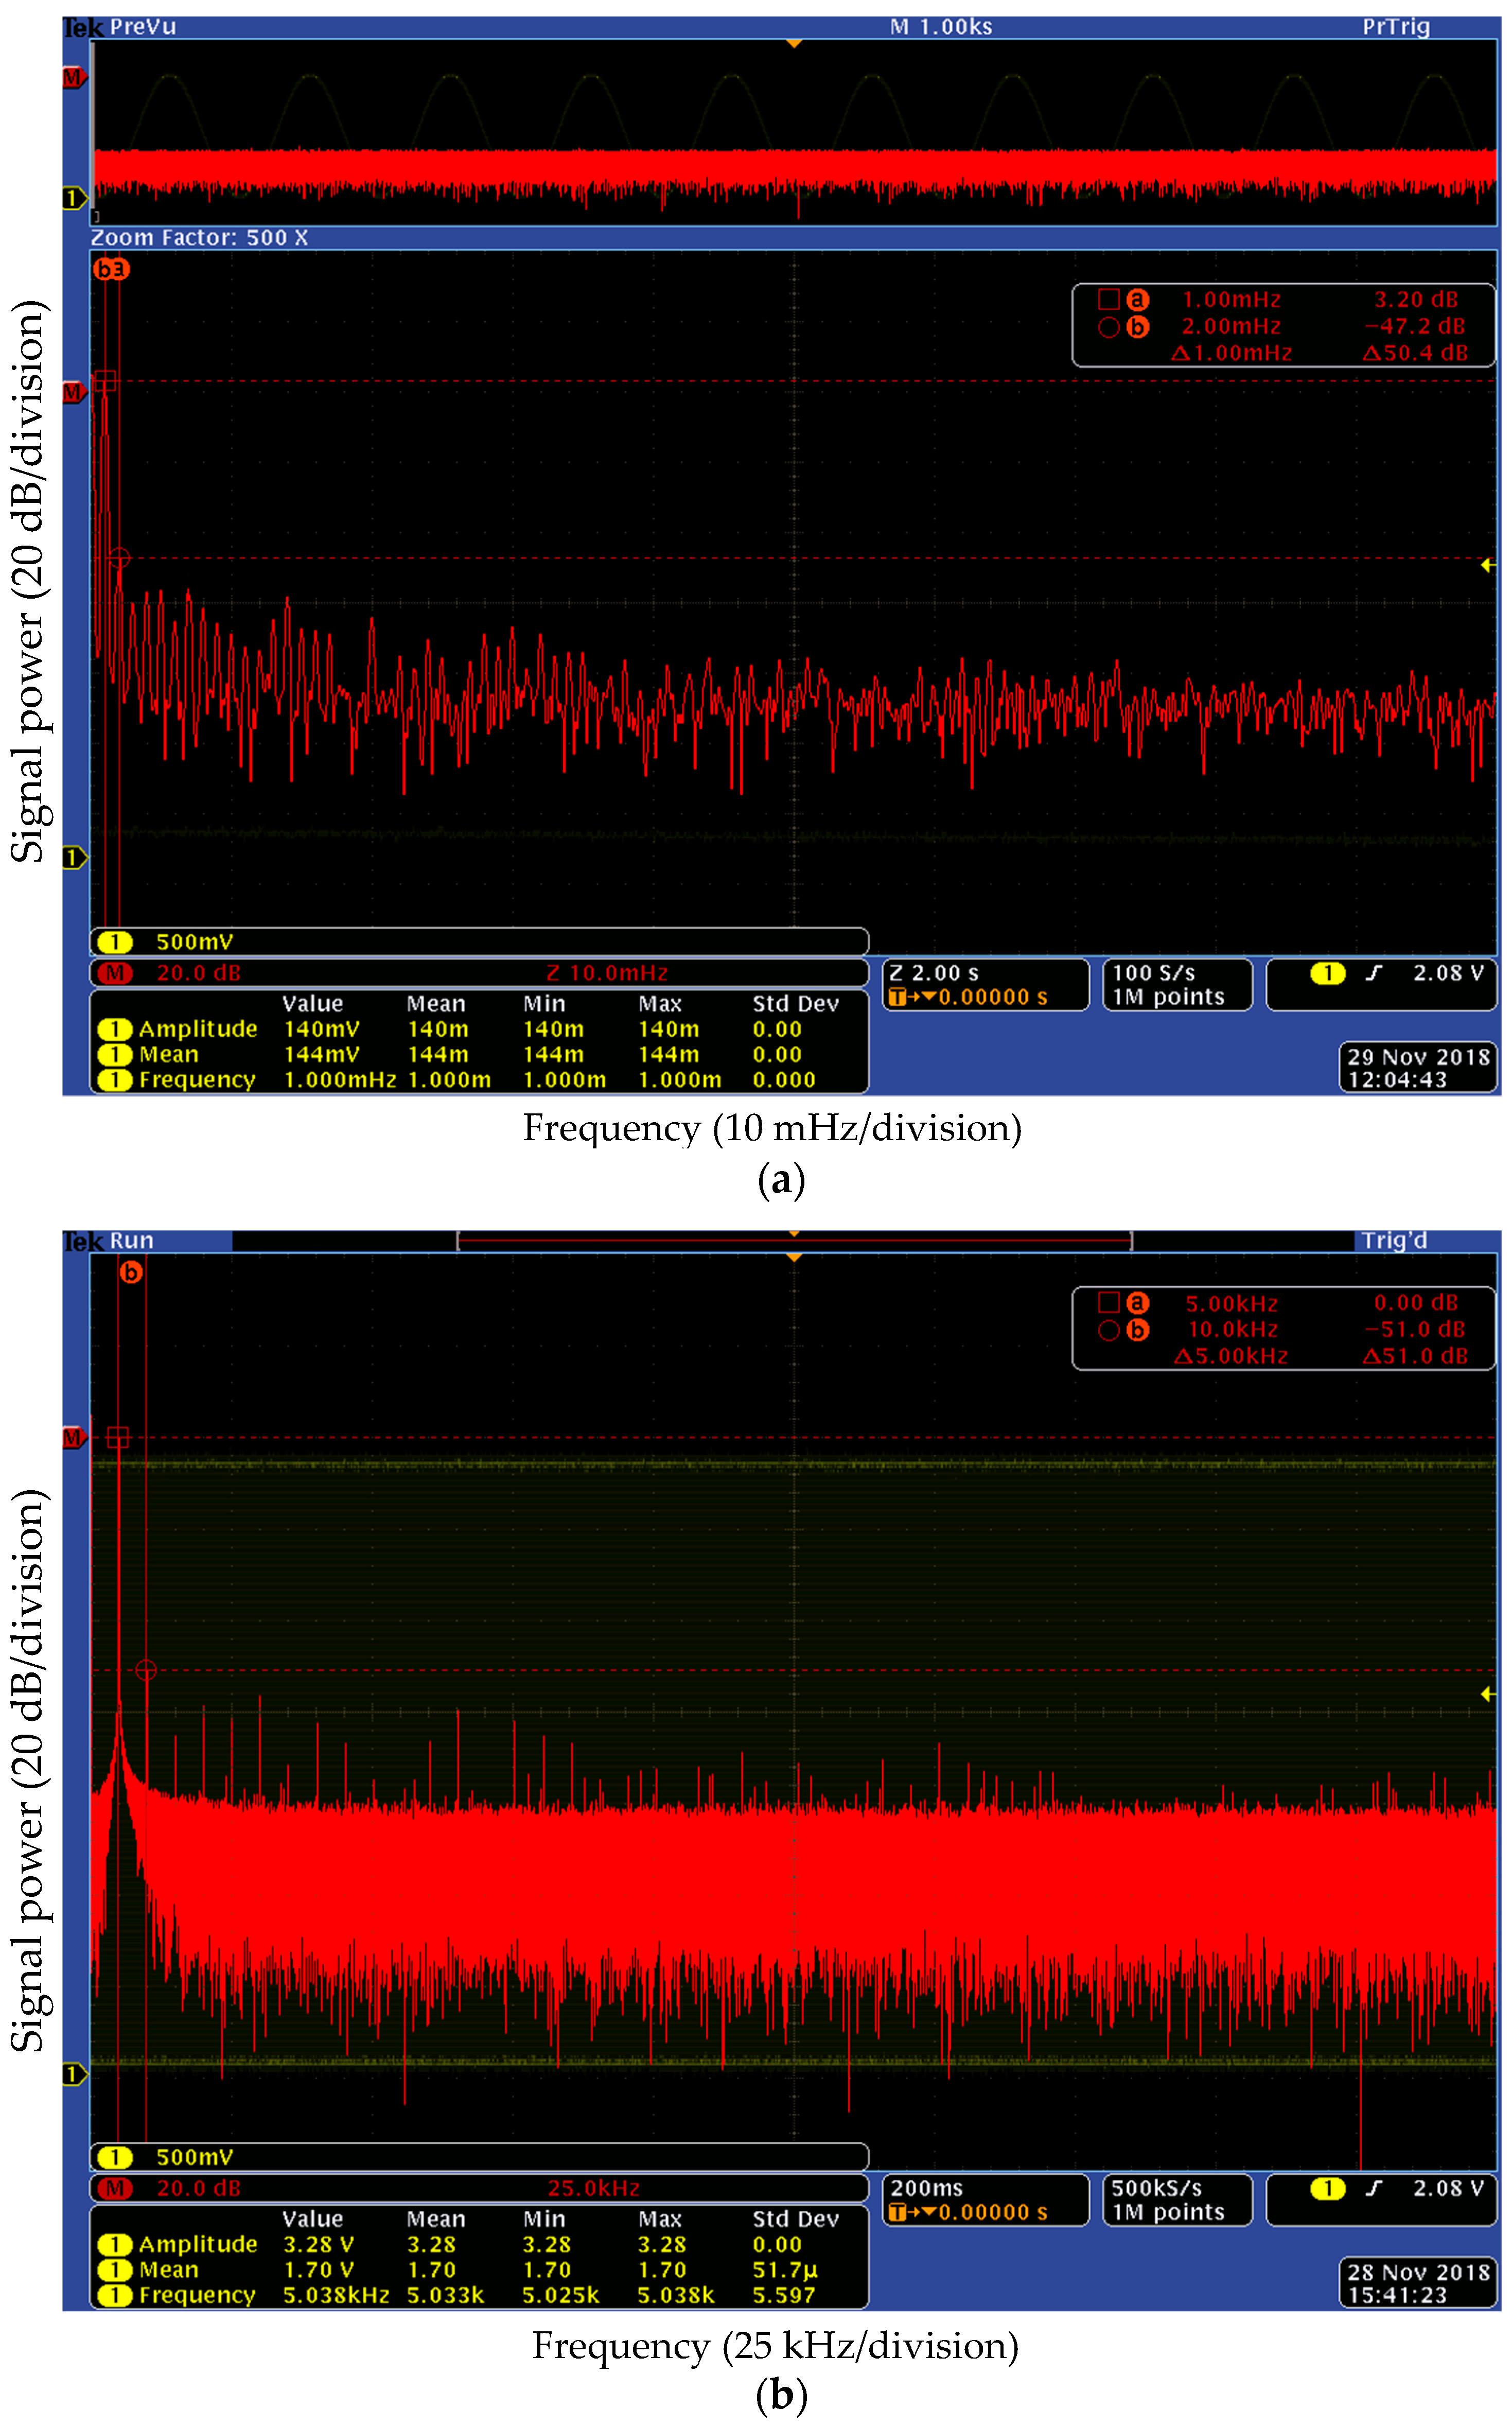The height and width of the screenshot is (2426, 1512).
Task: Select the square cursor a symbol in panel (a) readout box
Action: pos(1108,299)
